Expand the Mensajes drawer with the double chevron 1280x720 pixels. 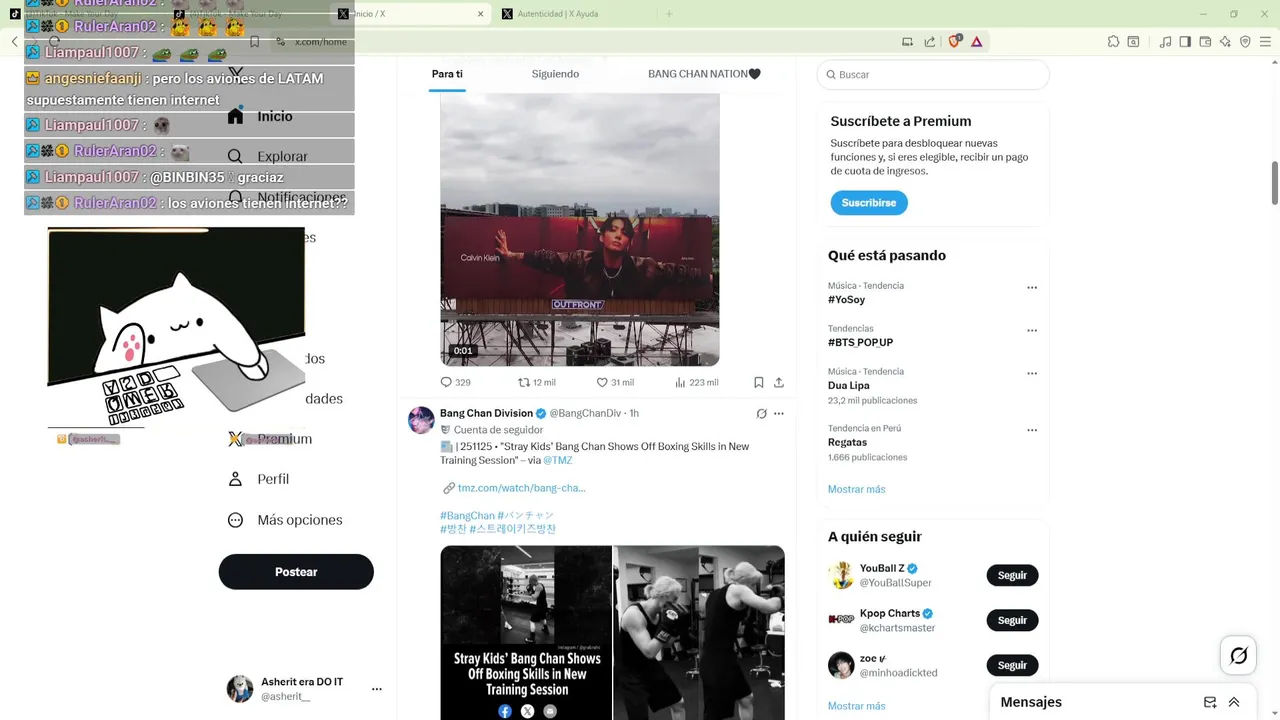point(1234,702)
